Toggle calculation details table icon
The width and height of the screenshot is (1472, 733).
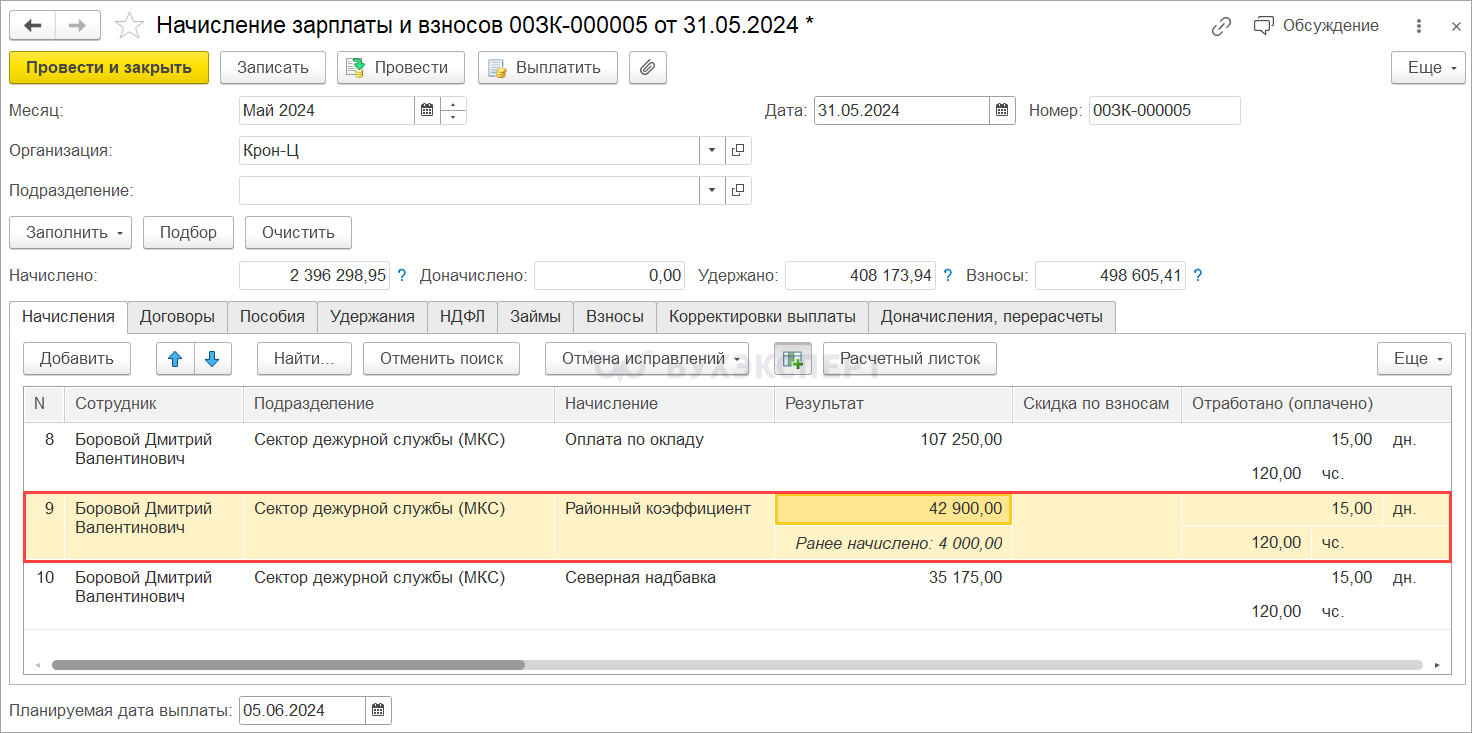[792, 359]
